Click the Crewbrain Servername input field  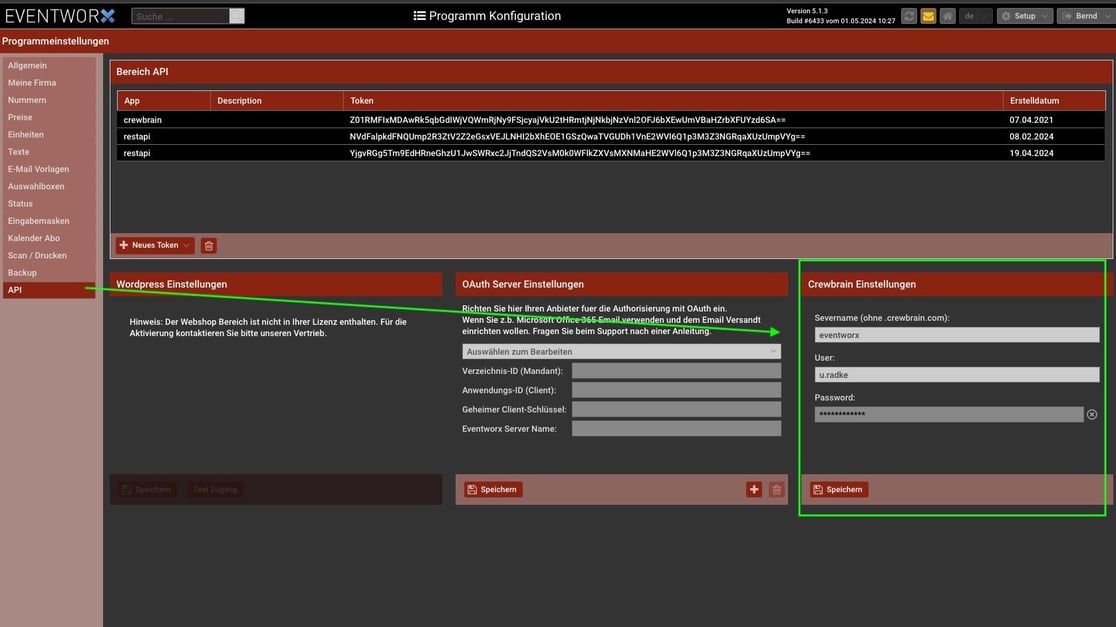point(956,335)
